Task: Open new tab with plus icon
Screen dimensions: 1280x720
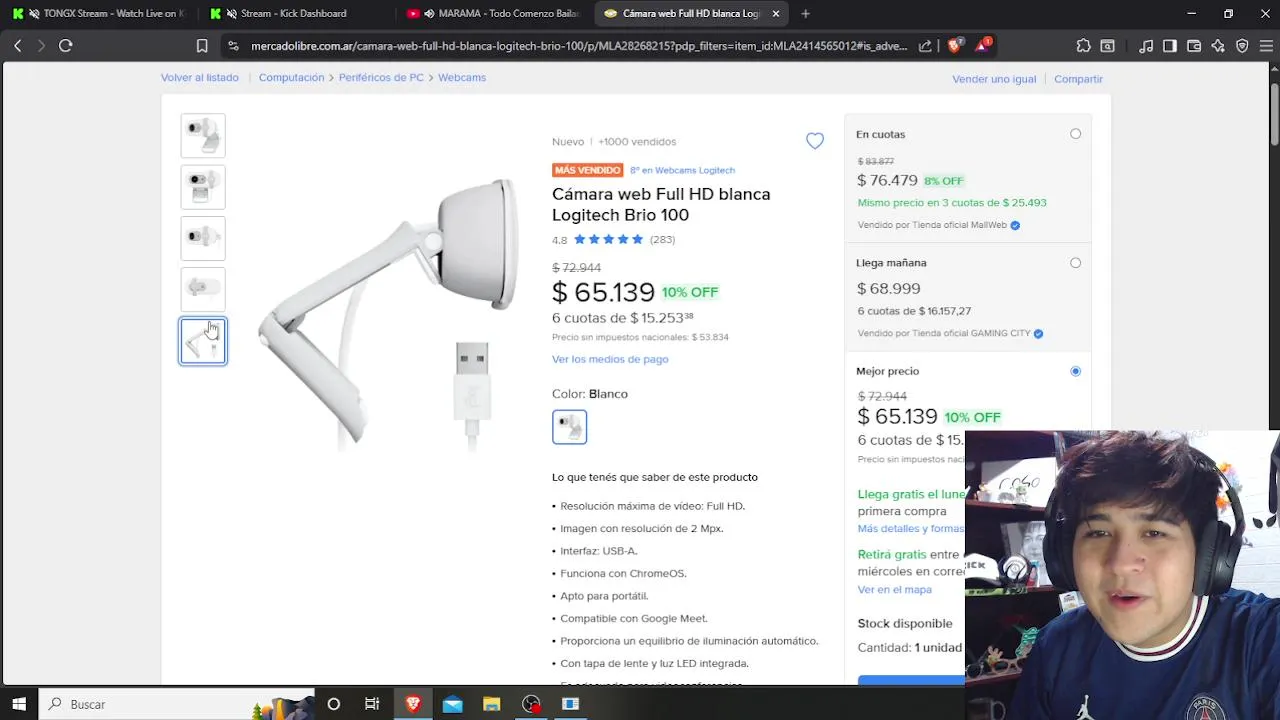Action: point(806,13)
